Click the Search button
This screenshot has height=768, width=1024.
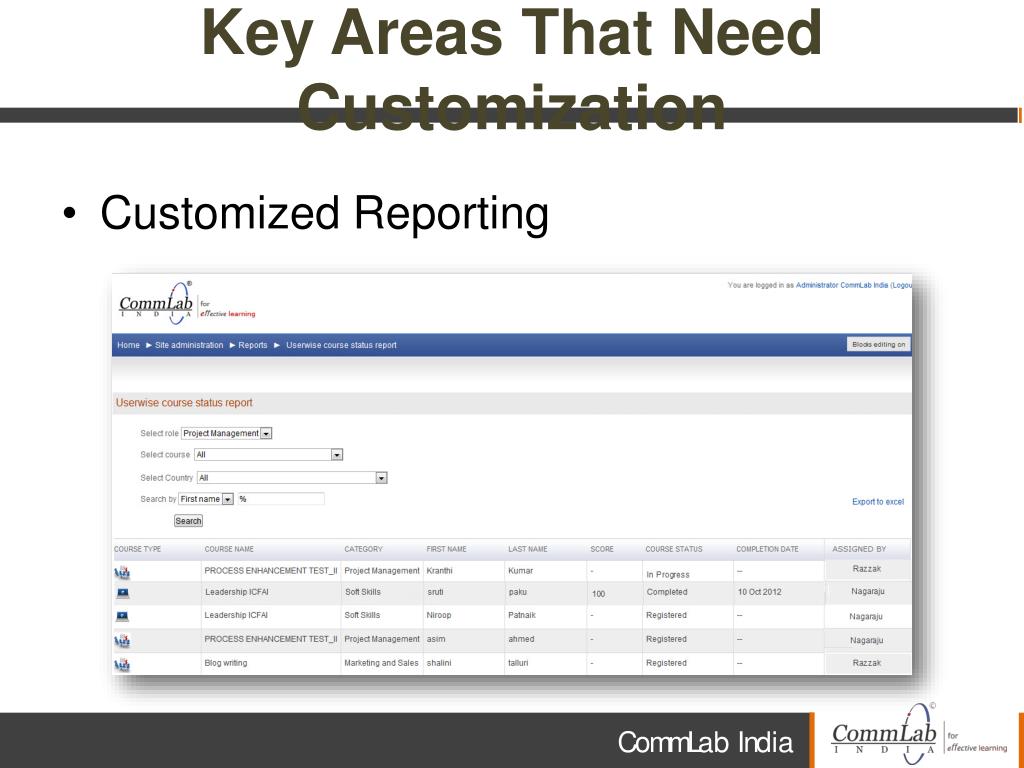(188, 520)
